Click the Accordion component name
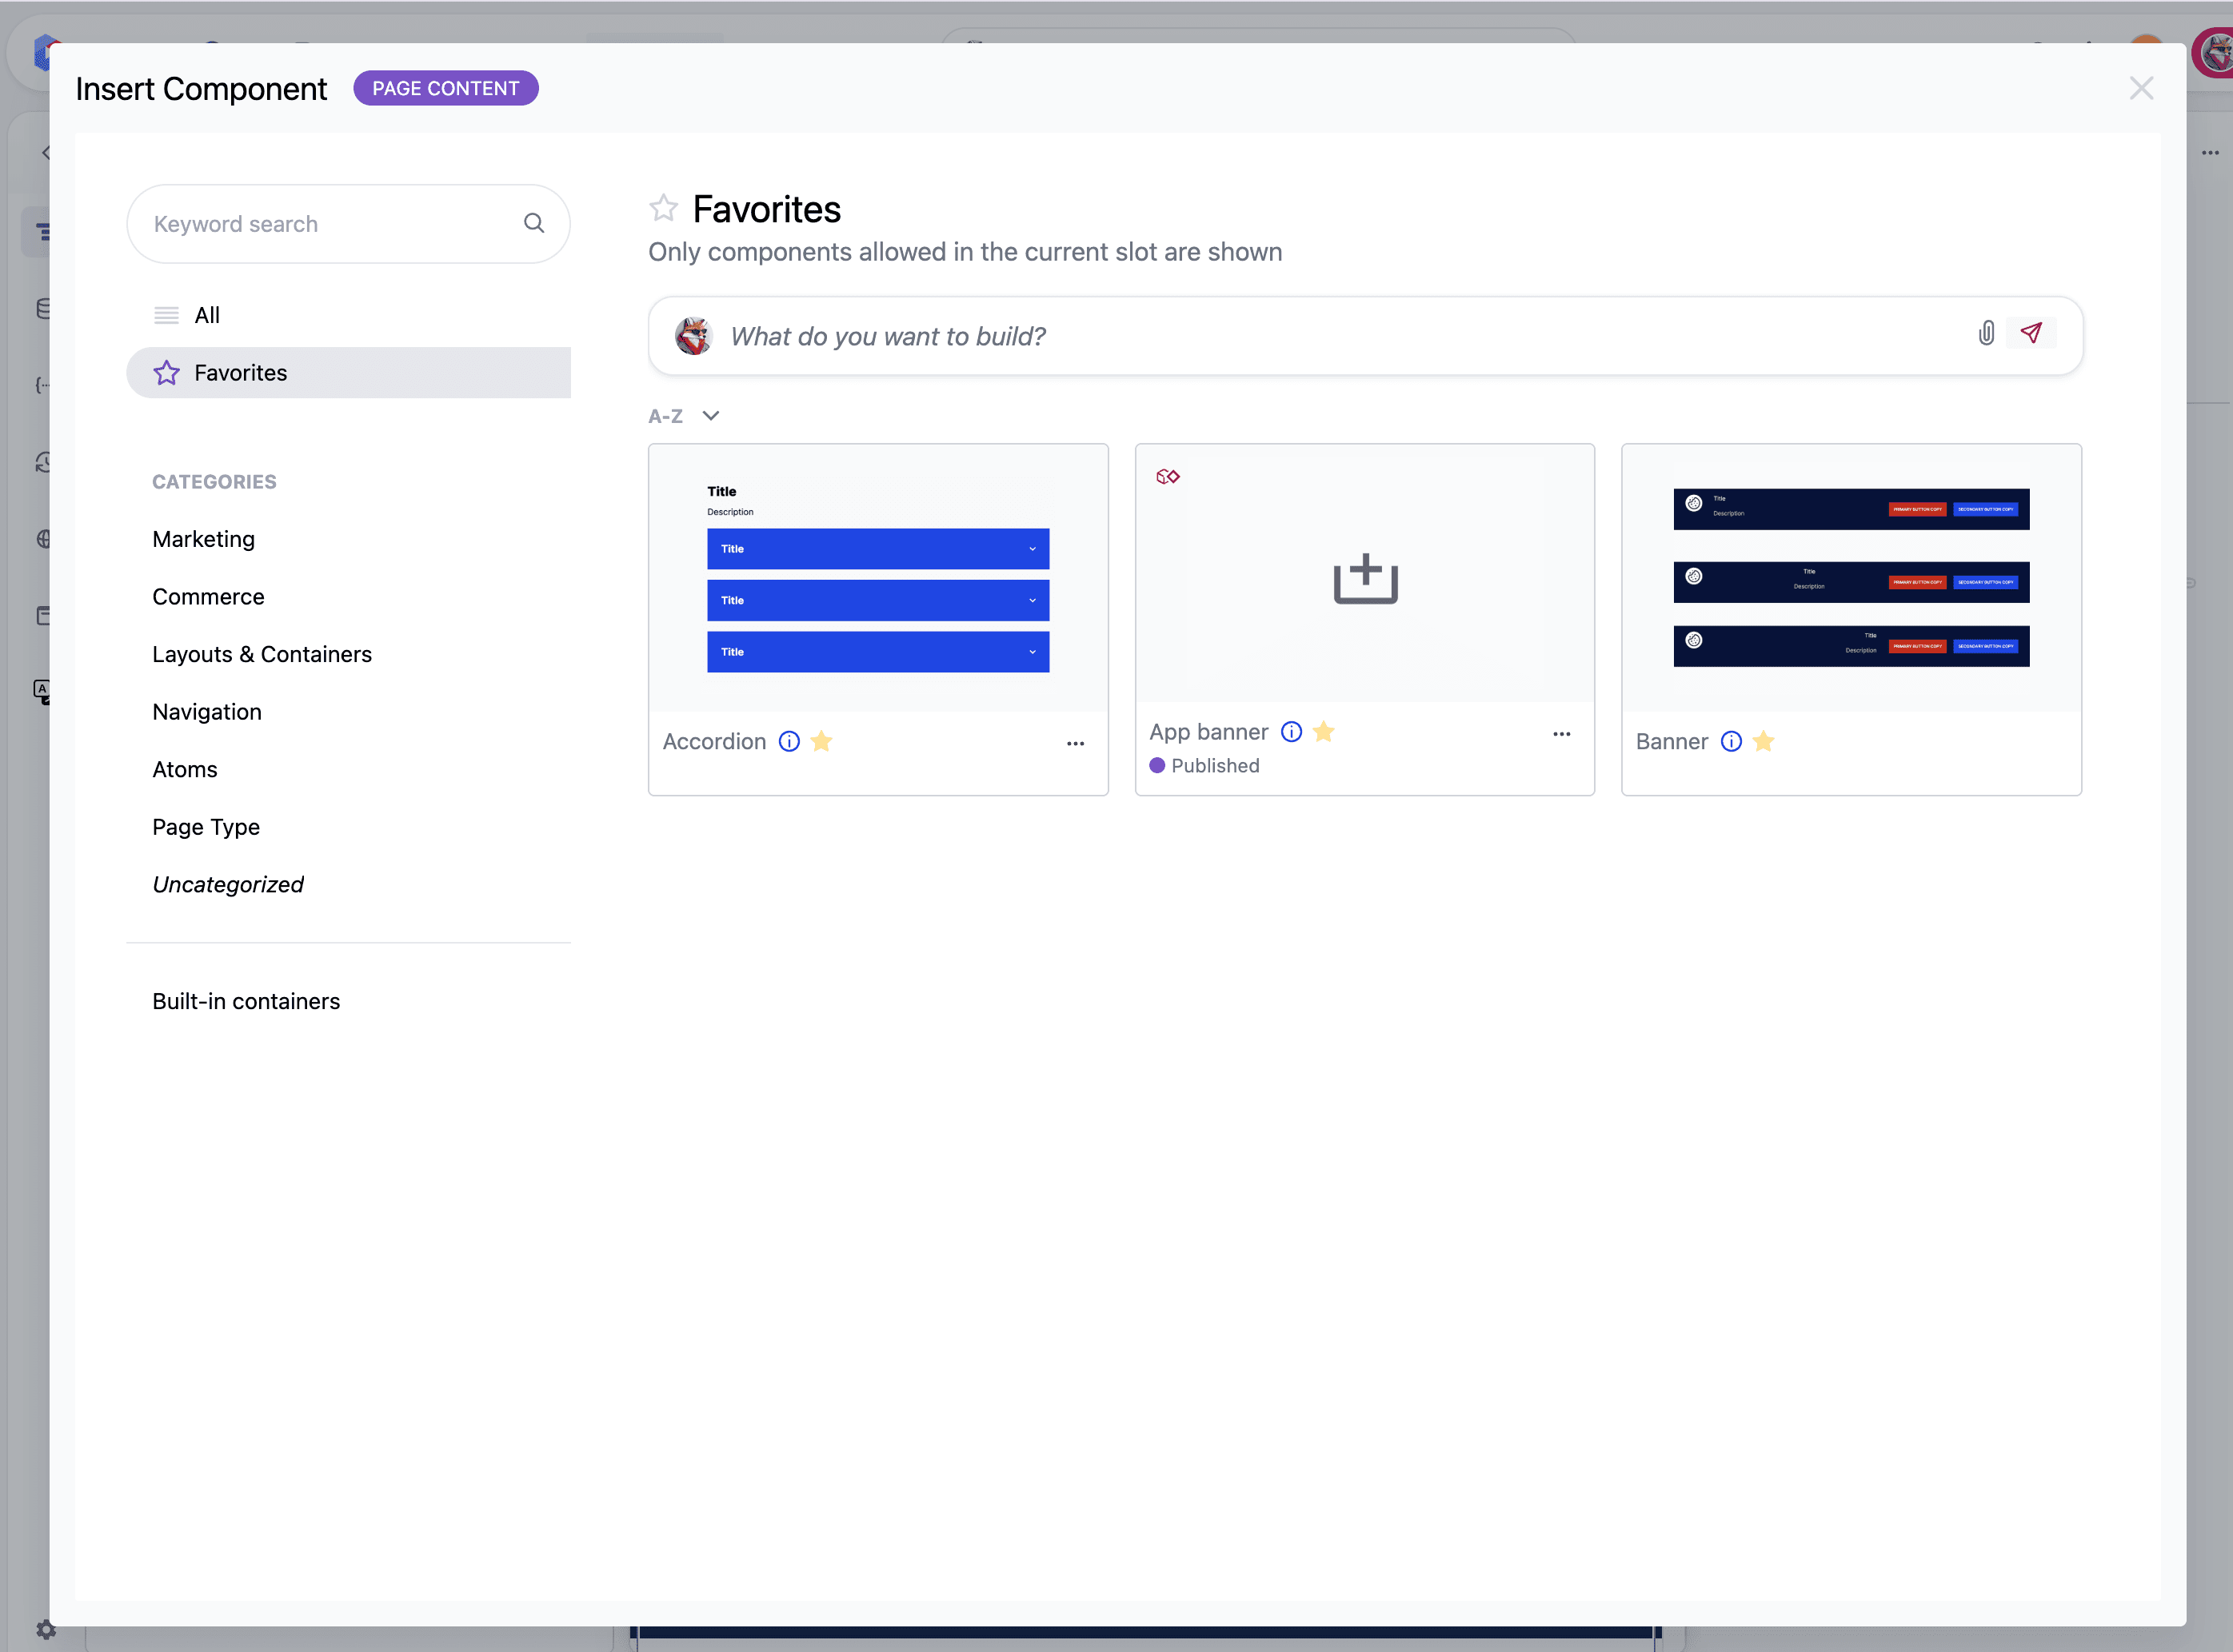Image resolution: width=2233 pixels, height=1652 pixels. pyautogui.click(x=714, y=742)
